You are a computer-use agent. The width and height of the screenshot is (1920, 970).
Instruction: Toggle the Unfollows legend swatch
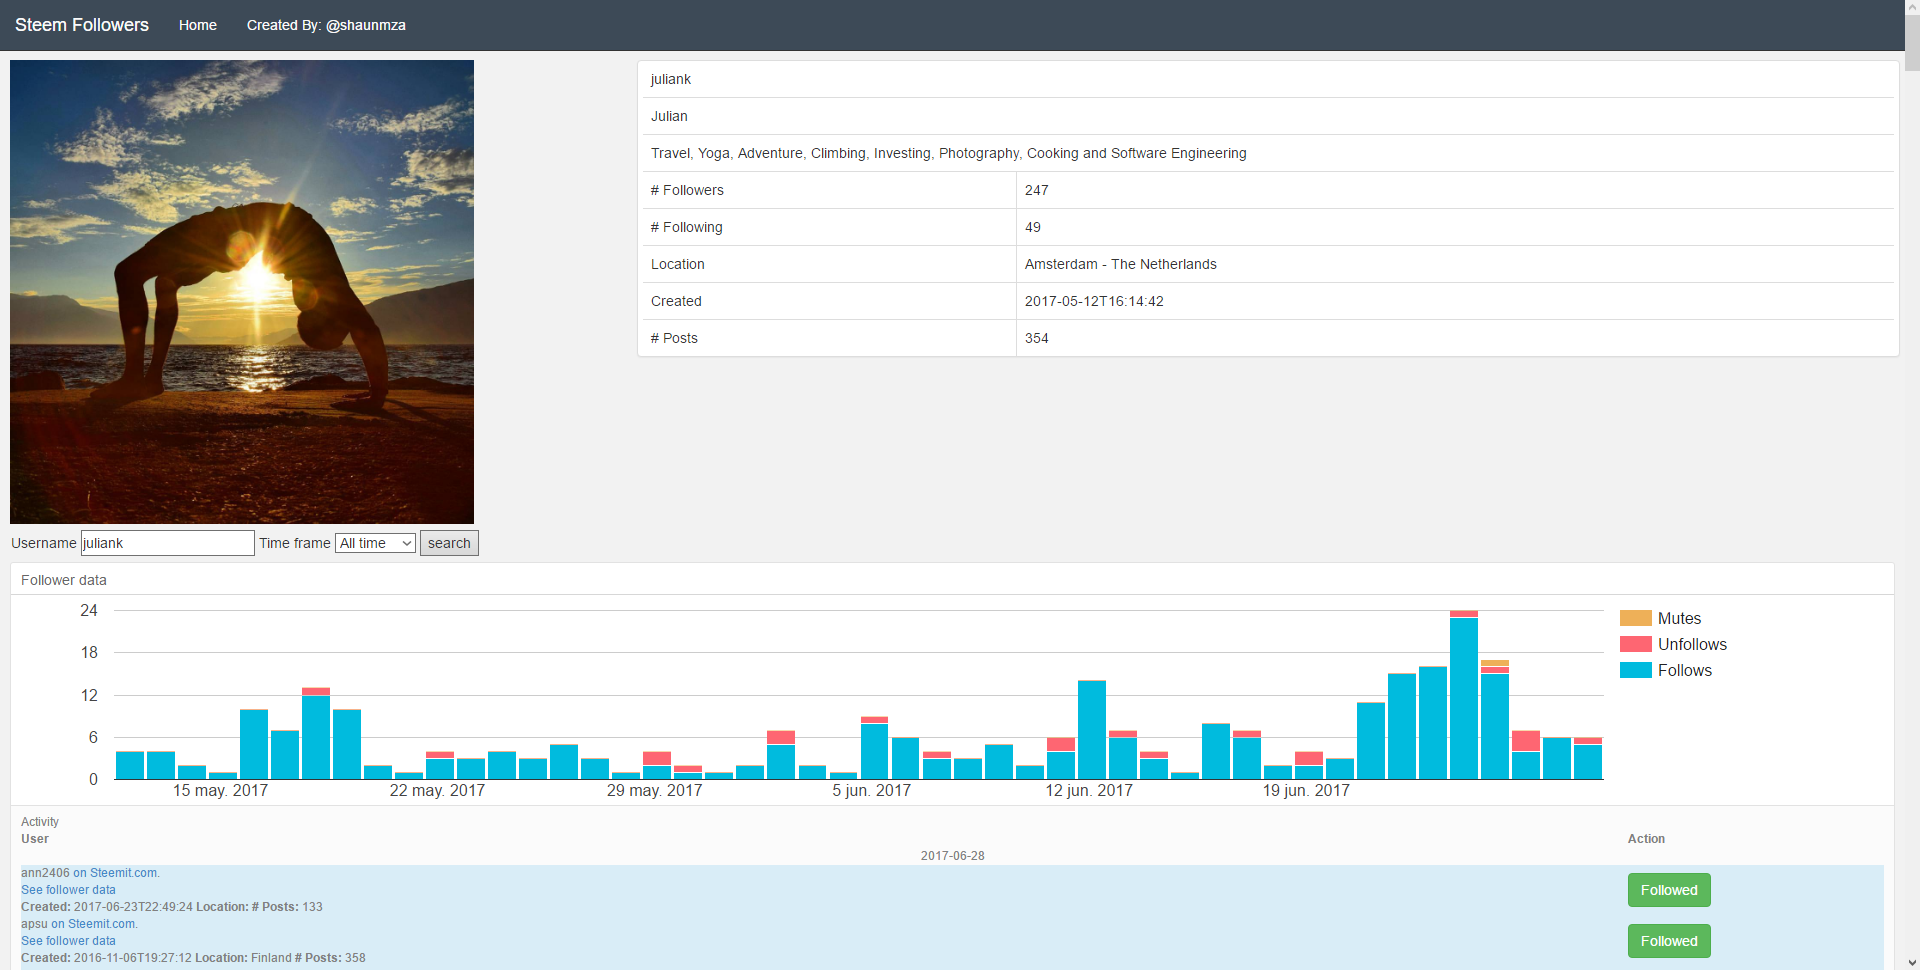click(1635, 644)
